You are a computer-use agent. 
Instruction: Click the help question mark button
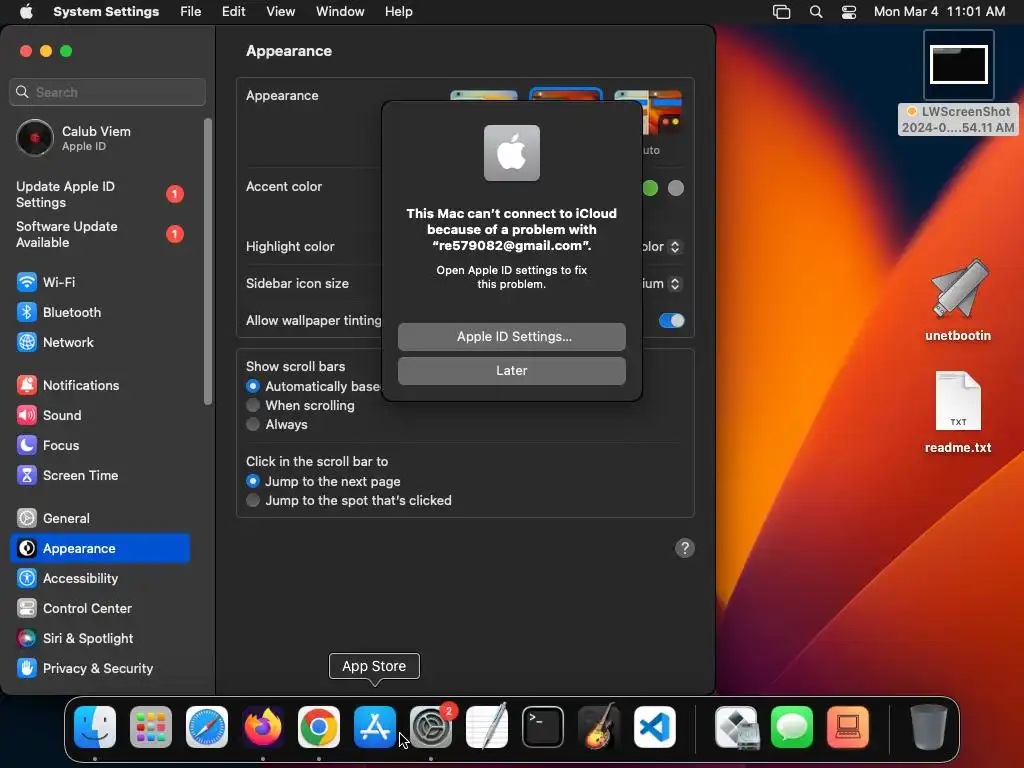tap(684, 549)
